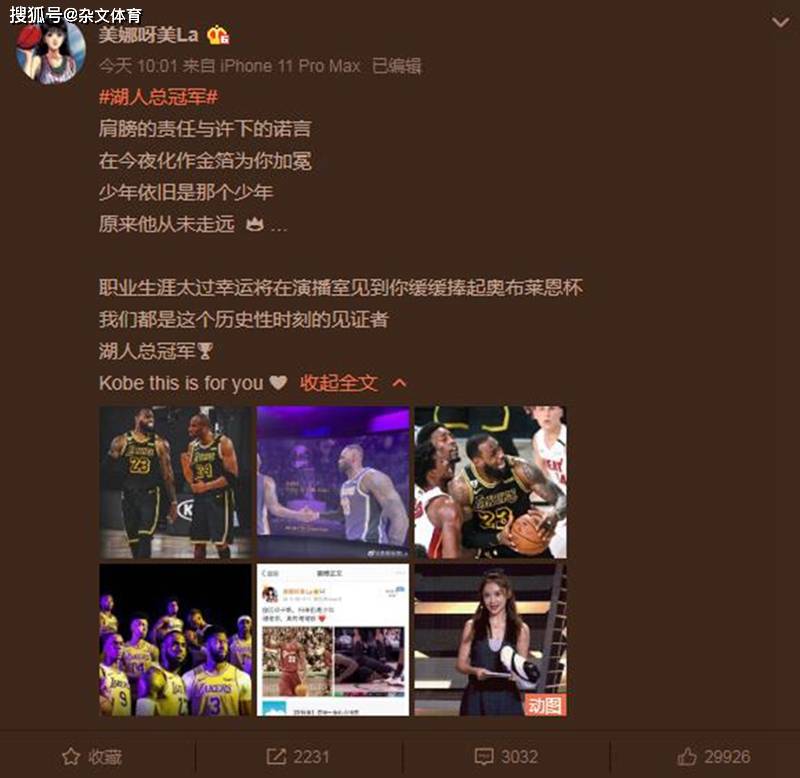Click the upward caret next to 收起全文
800x778 pixels.
[399, 383]
